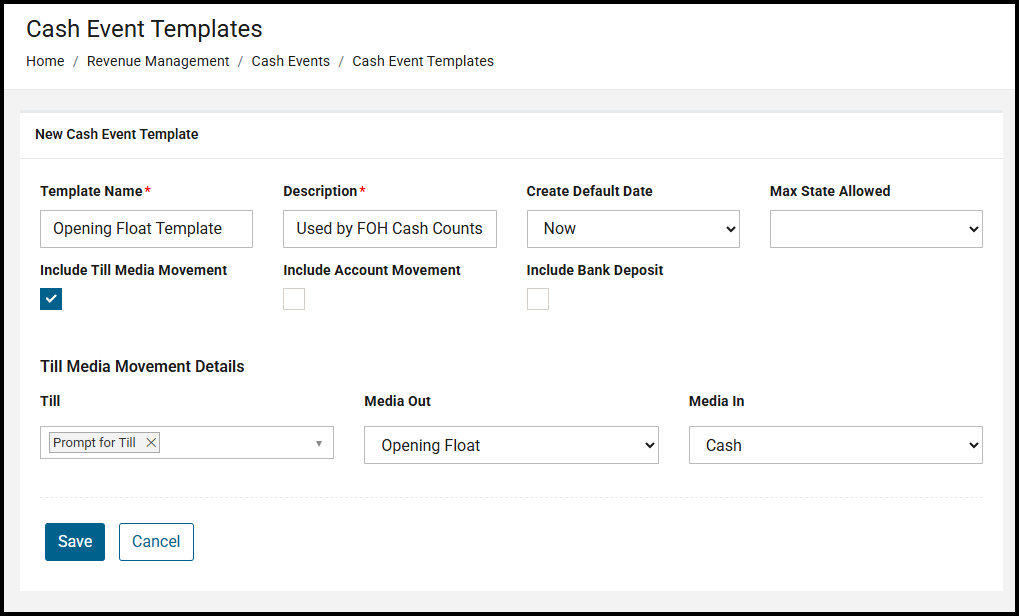The image size is (1019, 616).
Task: Click the Media In label
Action: pos(717,402)
